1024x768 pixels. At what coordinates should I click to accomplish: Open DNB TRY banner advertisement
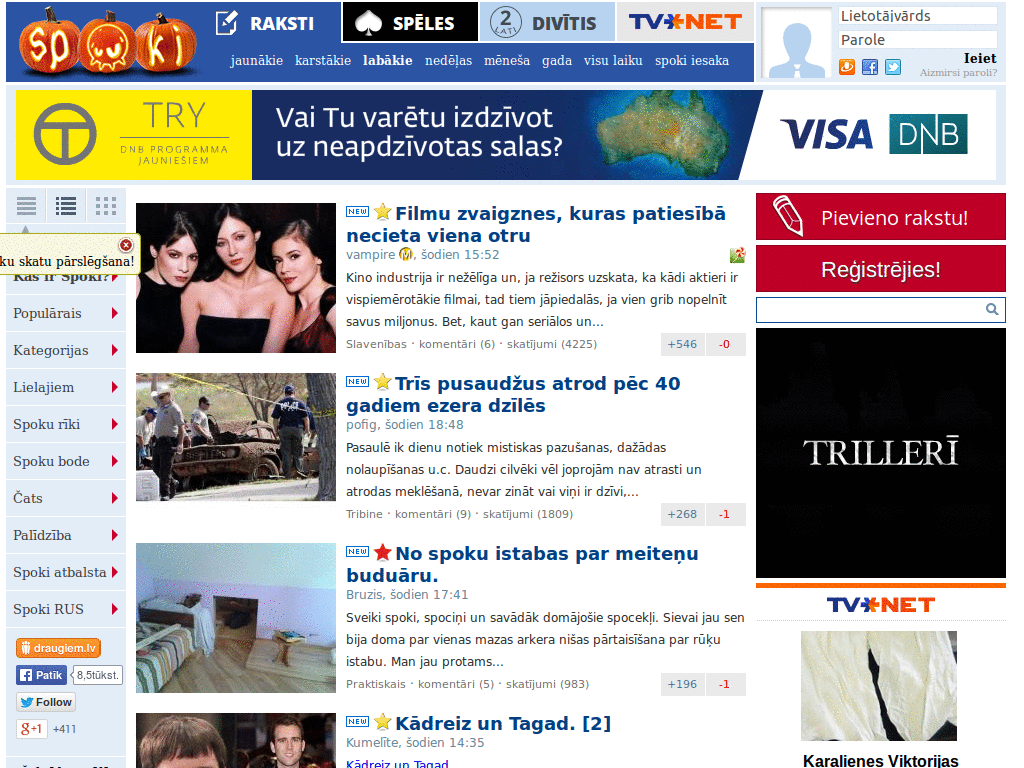[506, 135]
